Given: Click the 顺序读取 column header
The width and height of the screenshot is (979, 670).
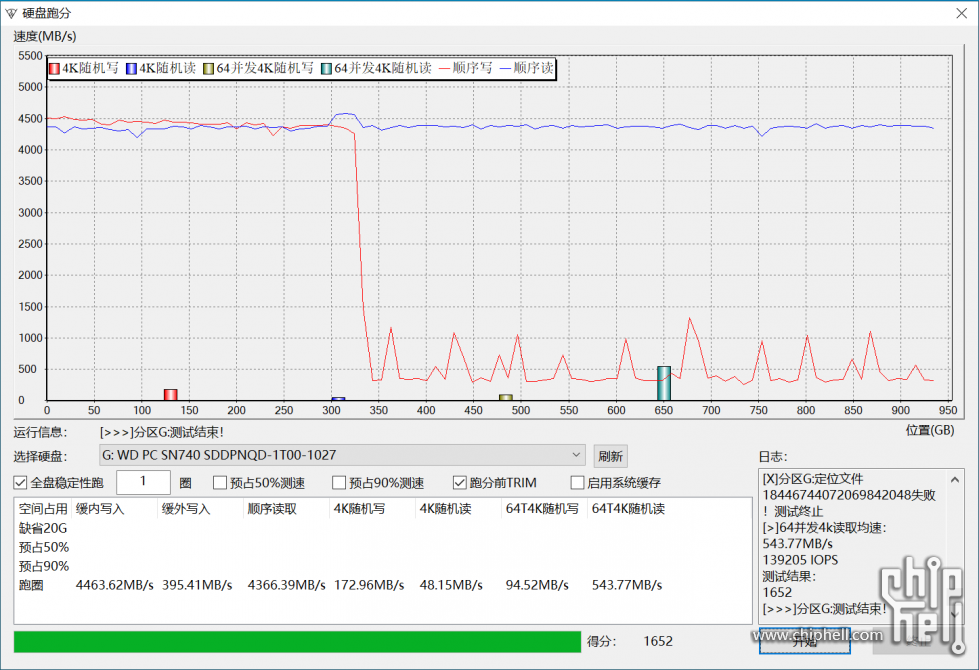Looking at the screenshot, I should [287, 509].
